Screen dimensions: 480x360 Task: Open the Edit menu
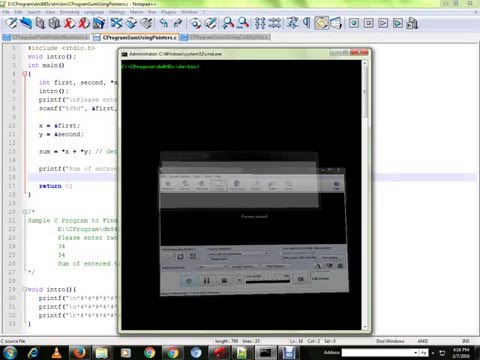pos(18,12)
